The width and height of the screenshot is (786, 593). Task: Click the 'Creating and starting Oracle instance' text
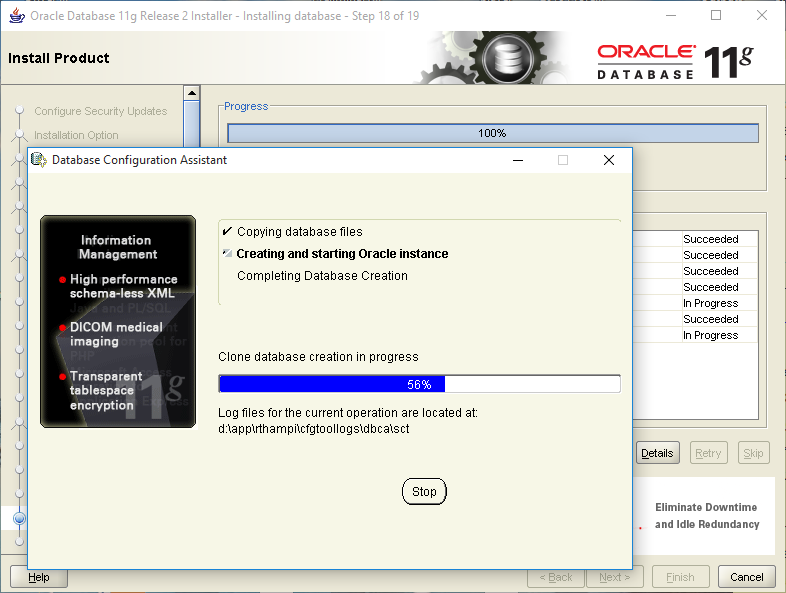tap(342, 254)
